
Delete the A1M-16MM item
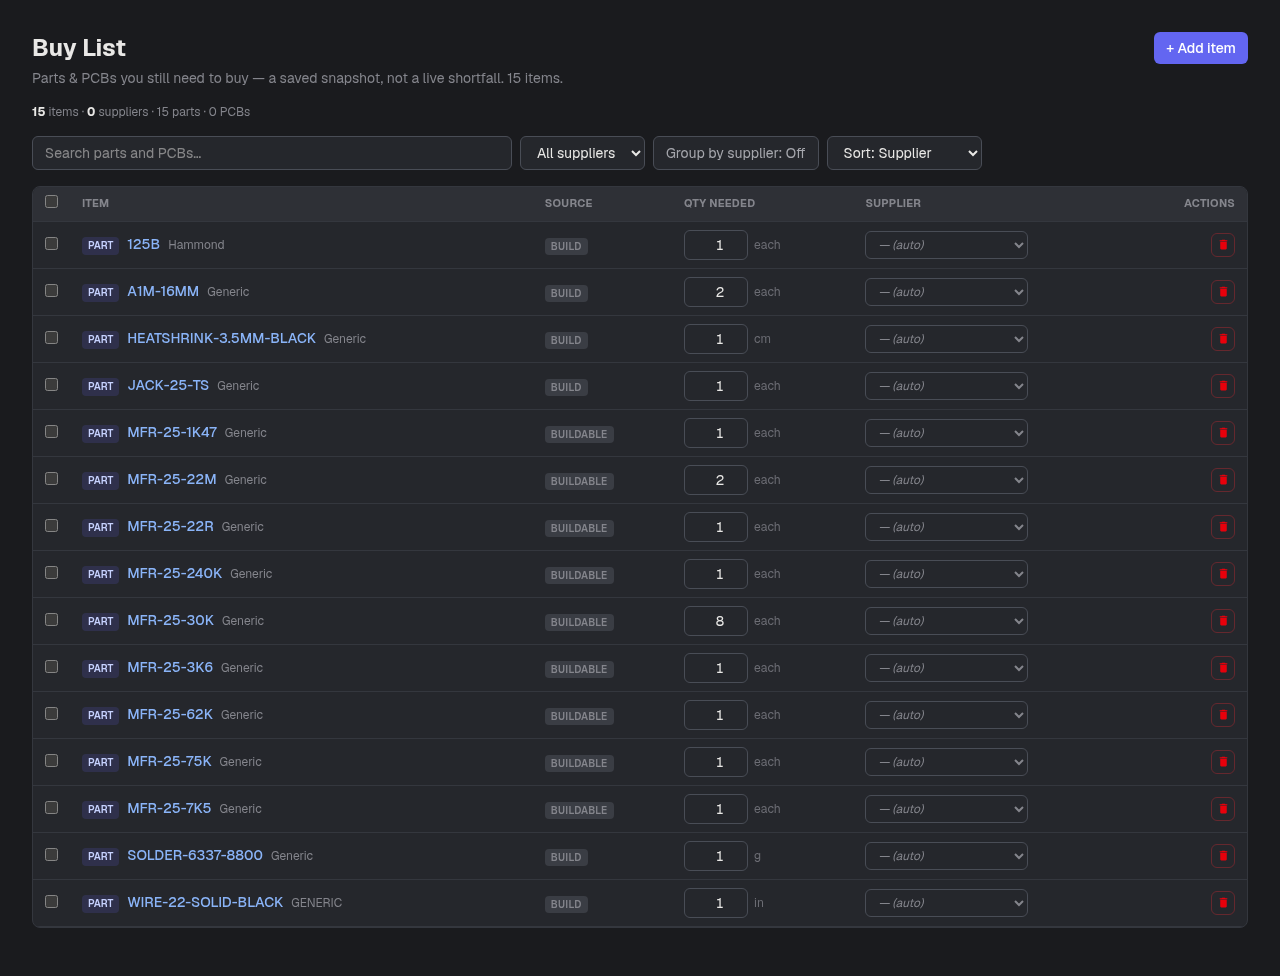(1222, 292)
